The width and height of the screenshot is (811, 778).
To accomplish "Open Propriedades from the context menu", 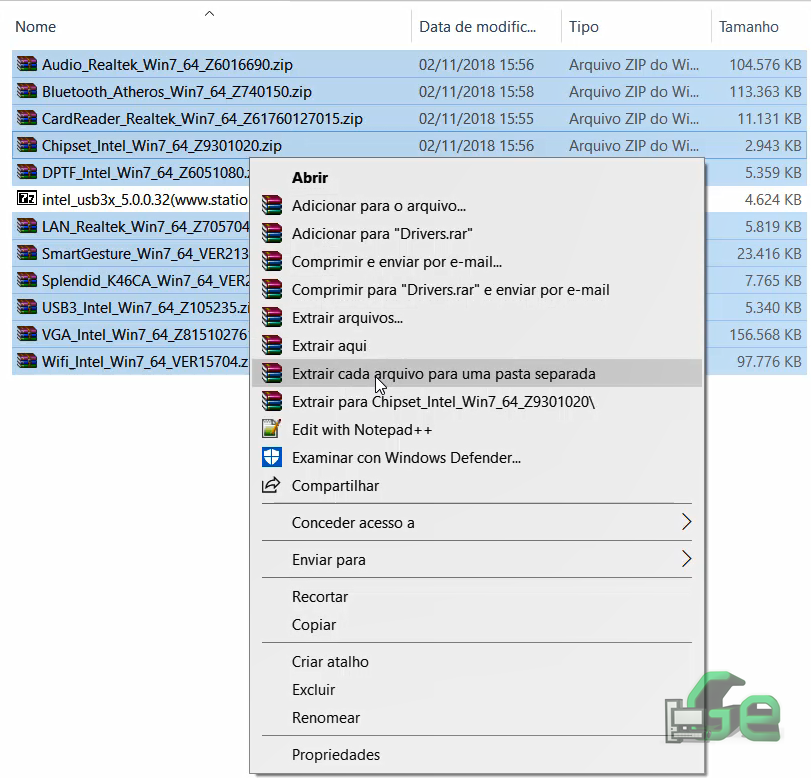I will click(x=476, y=754).
